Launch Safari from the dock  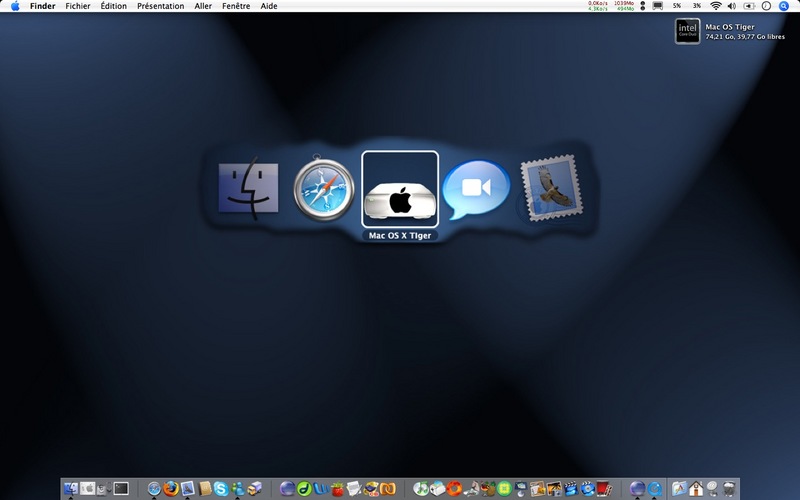154,489
